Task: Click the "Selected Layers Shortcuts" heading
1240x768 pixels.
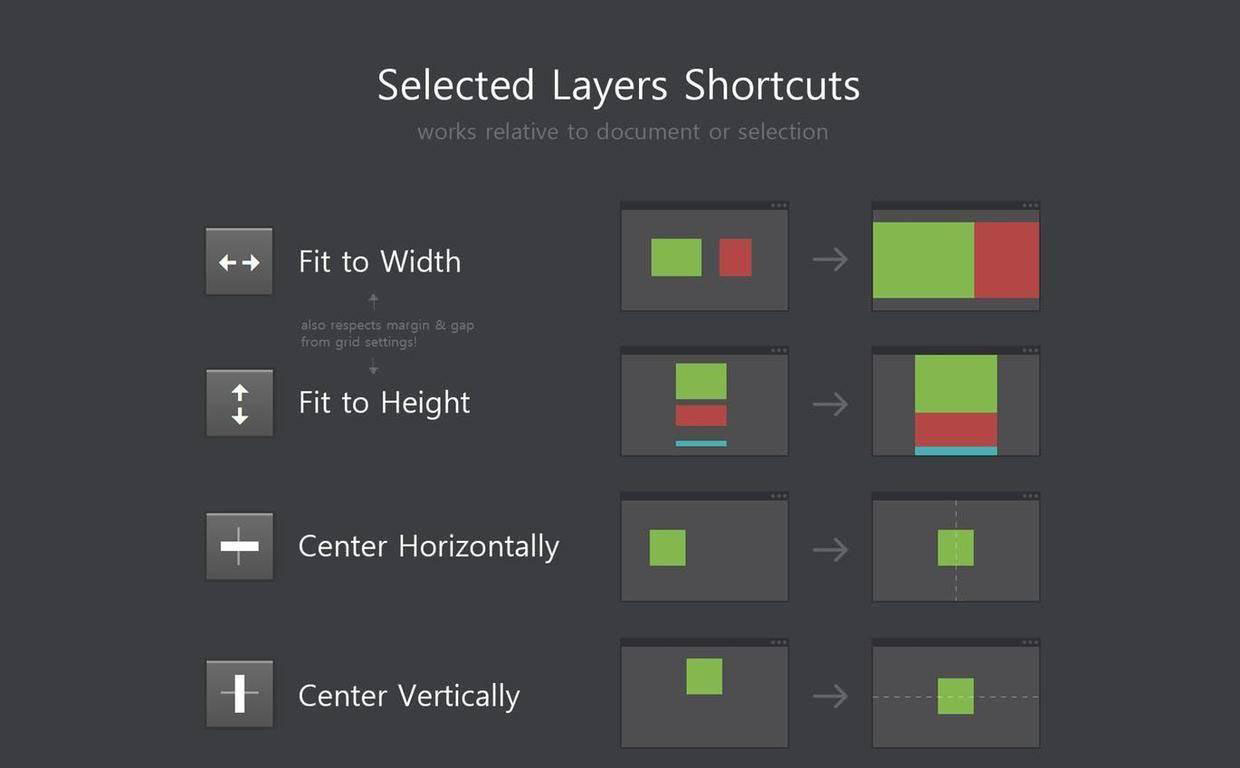Action: tap(619, 86)
